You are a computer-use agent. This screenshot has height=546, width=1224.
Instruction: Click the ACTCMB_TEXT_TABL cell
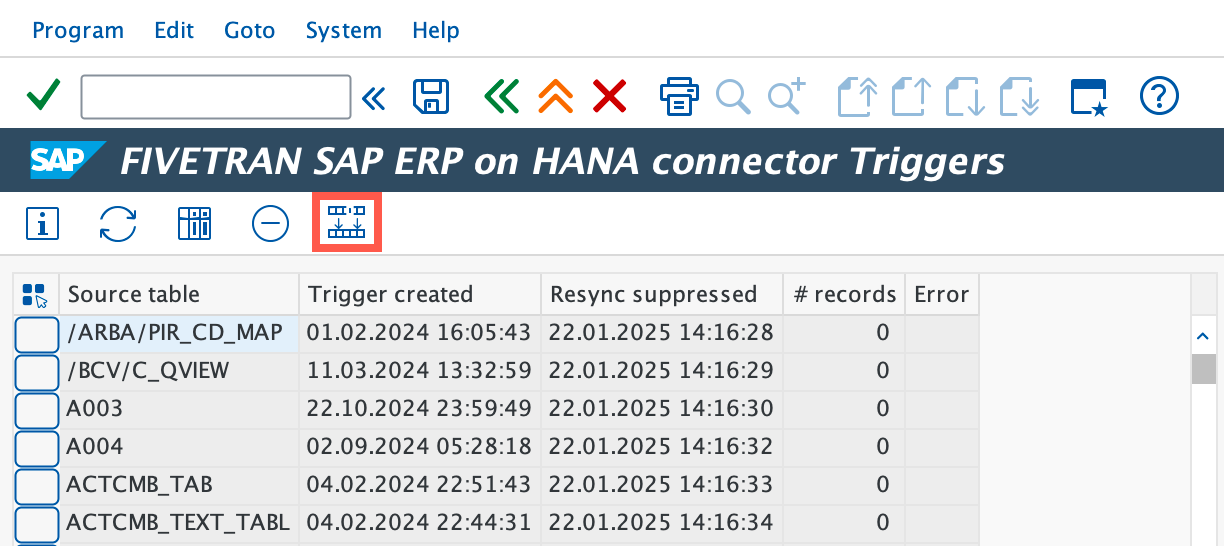coord(180,524)
